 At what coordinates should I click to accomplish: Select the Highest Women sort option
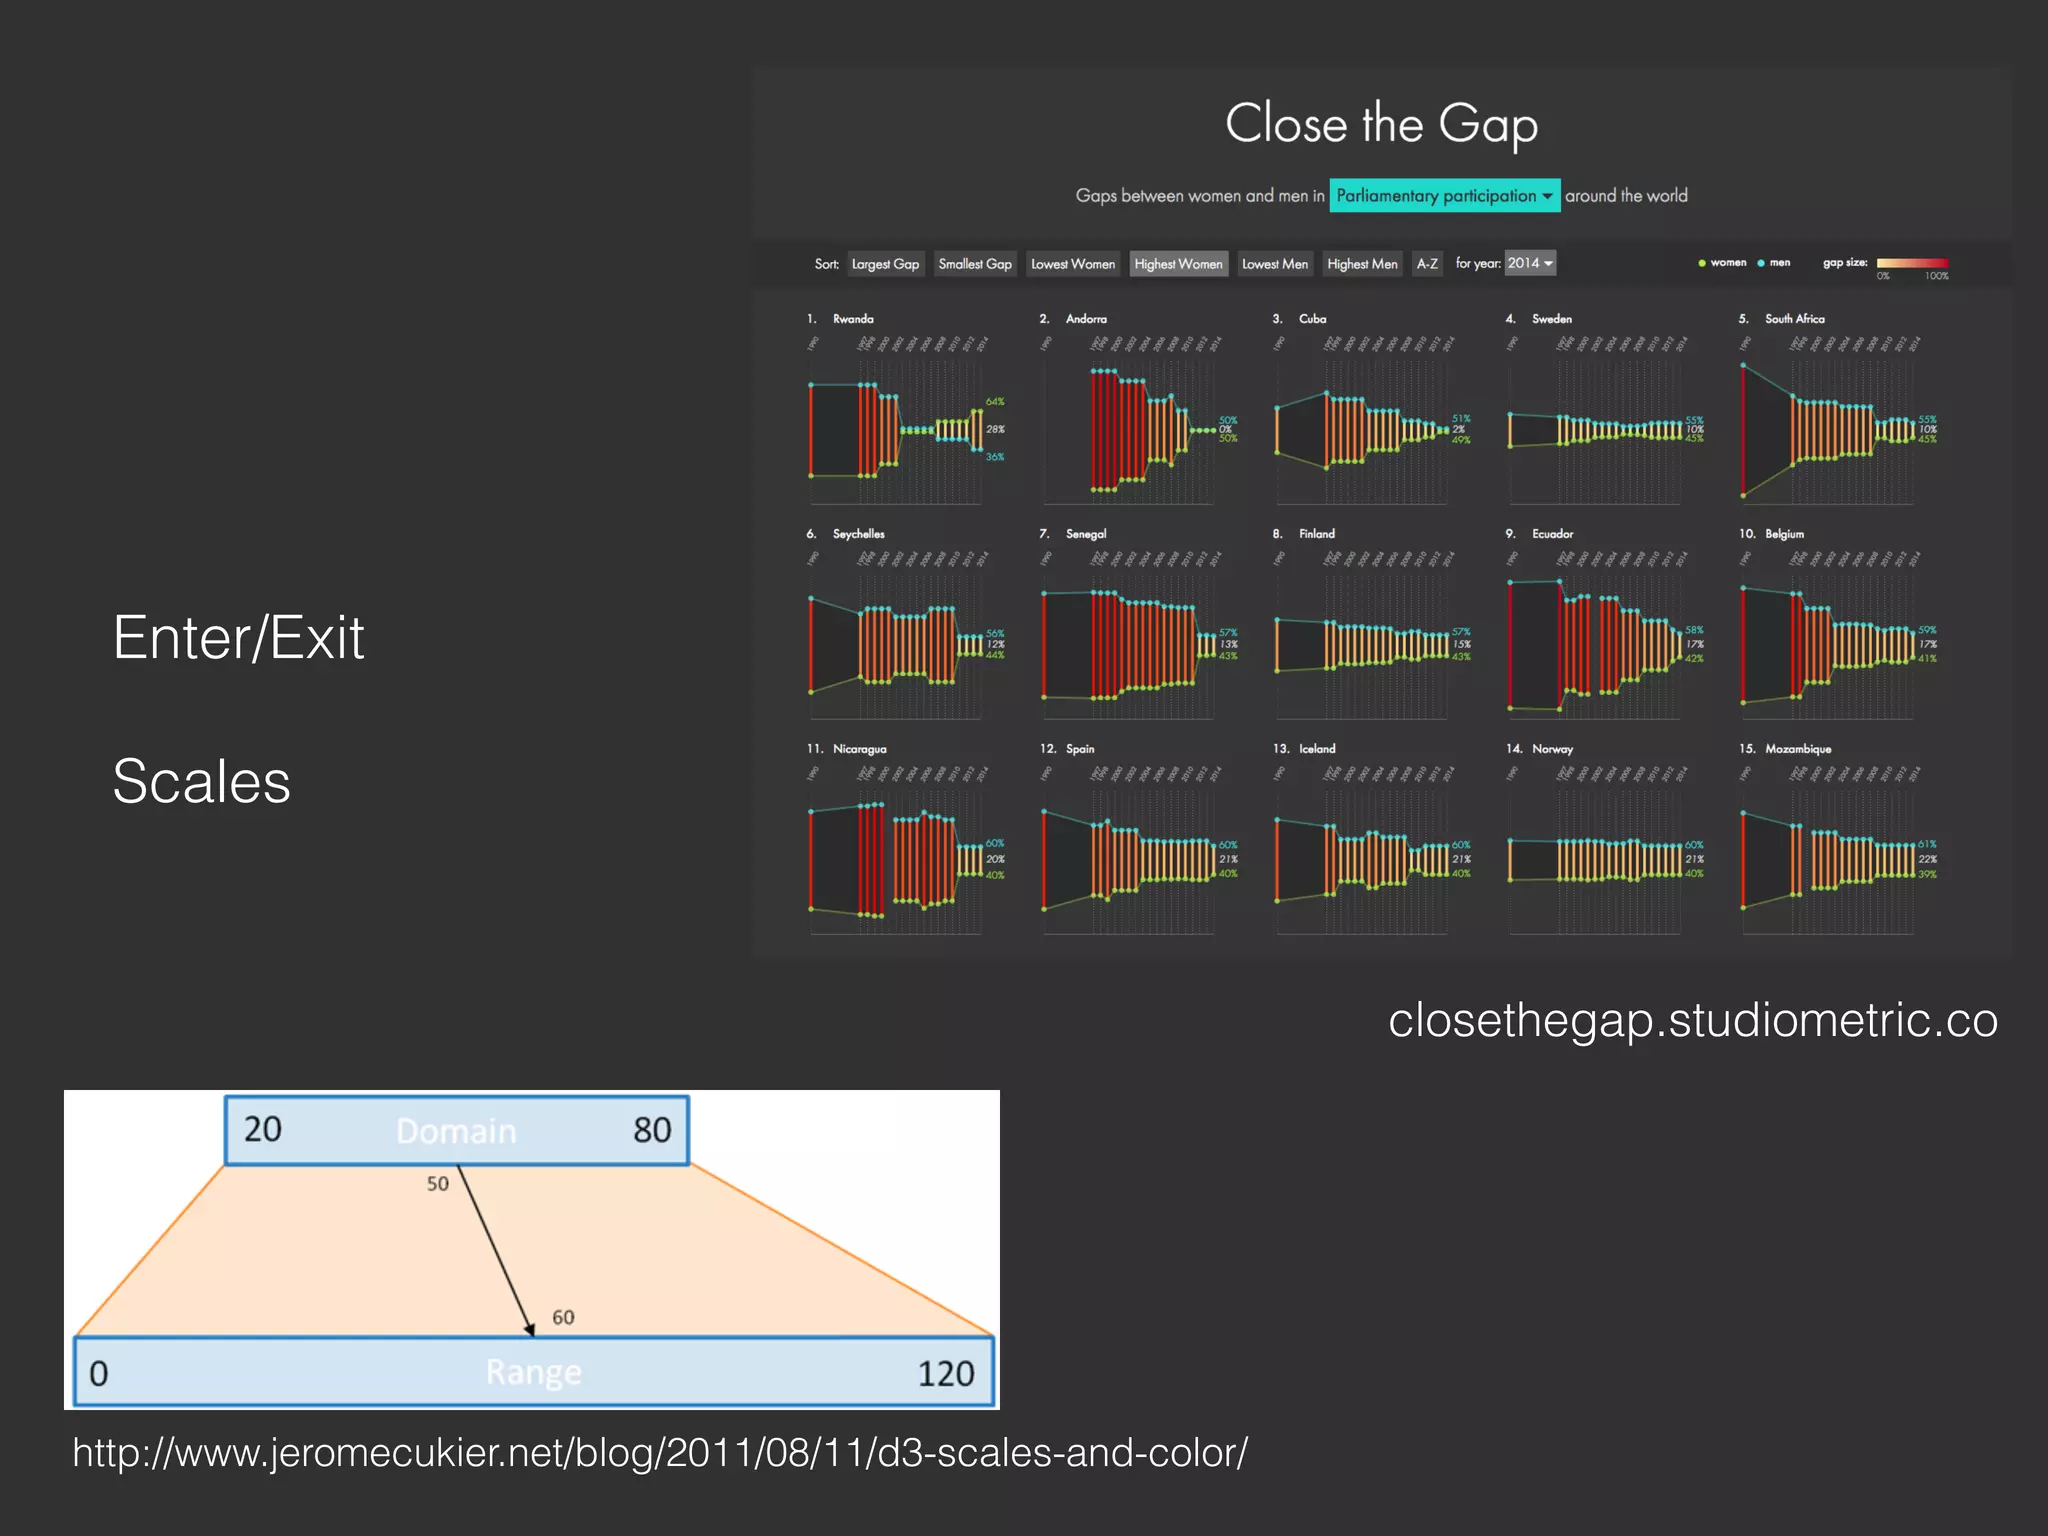click(x=1178, y=264)
